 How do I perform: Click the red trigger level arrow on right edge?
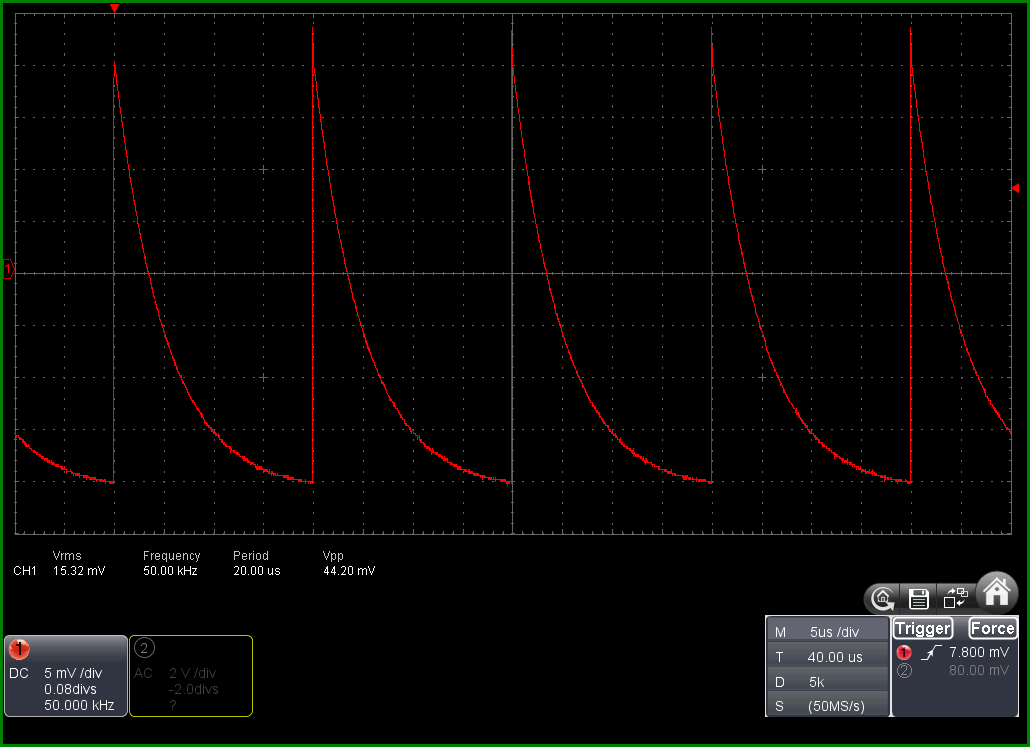point(1015,189)
